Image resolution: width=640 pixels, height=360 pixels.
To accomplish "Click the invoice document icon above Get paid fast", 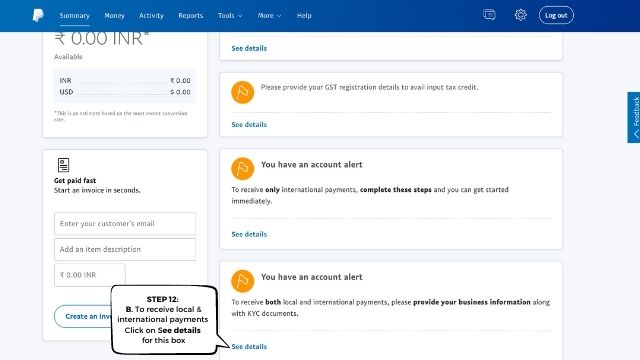I will click(x=63, y=165).
